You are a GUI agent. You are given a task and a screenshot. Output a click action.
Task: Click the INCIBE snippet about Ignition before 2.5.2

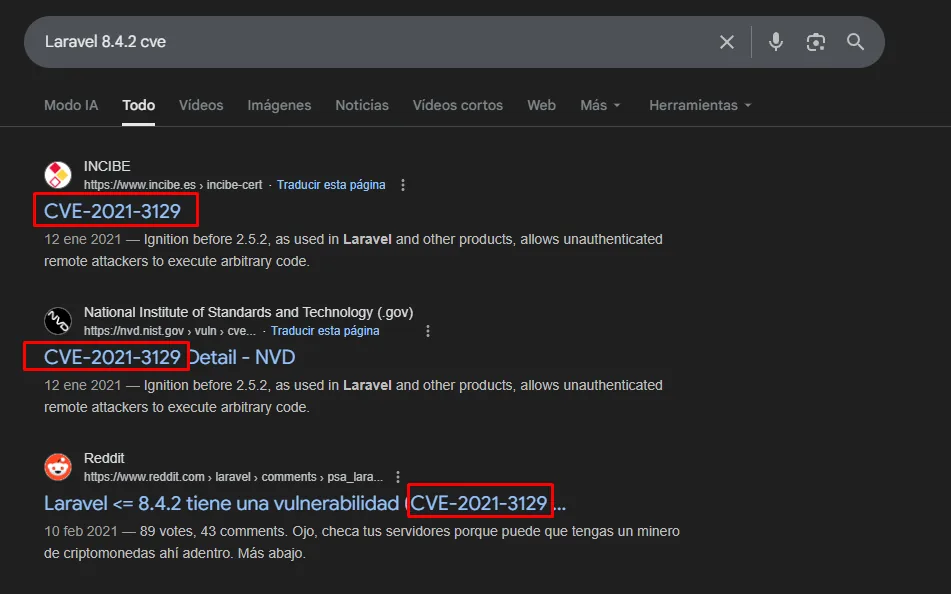[x=353, y=250]
